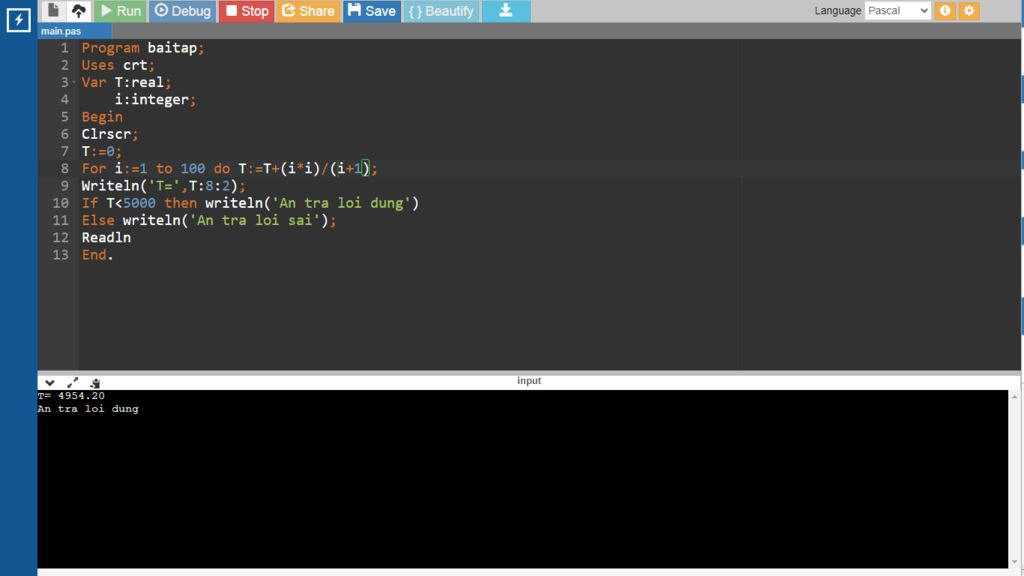This screenshot has width=1024, height=576.
Task: Click the 'Begin' keyword on line 5
Action: (x=102, y=117)
